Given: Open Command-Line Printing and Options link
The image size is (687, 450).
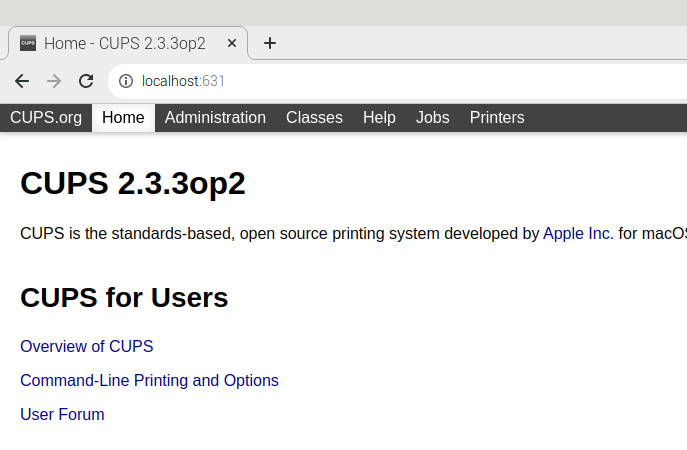Looking at the screenshot, I should tap(149, 380).
